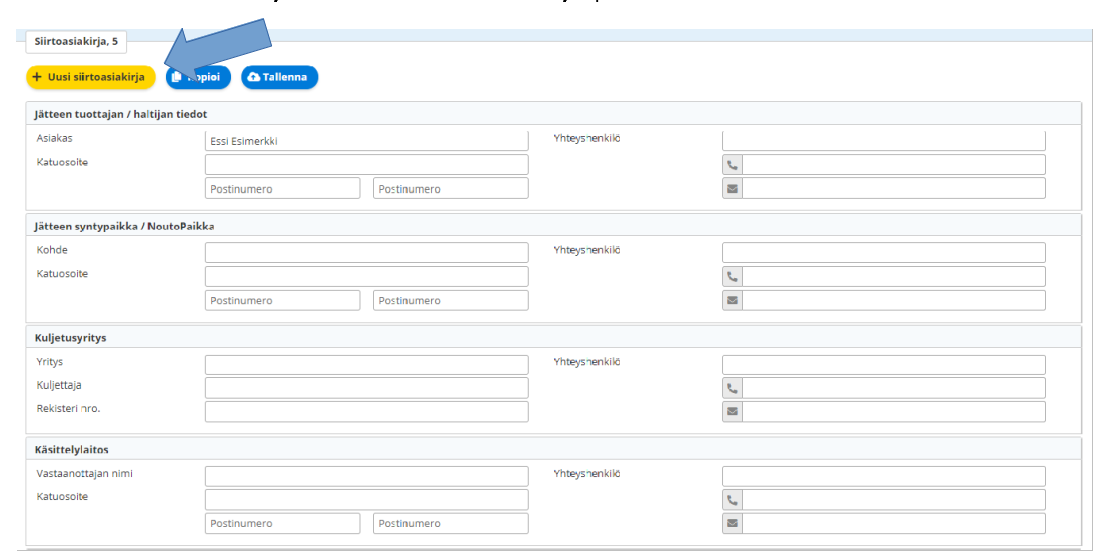Save with the Tallenna button
This screenshot has width=1099, height=558.
click(280, 77)
